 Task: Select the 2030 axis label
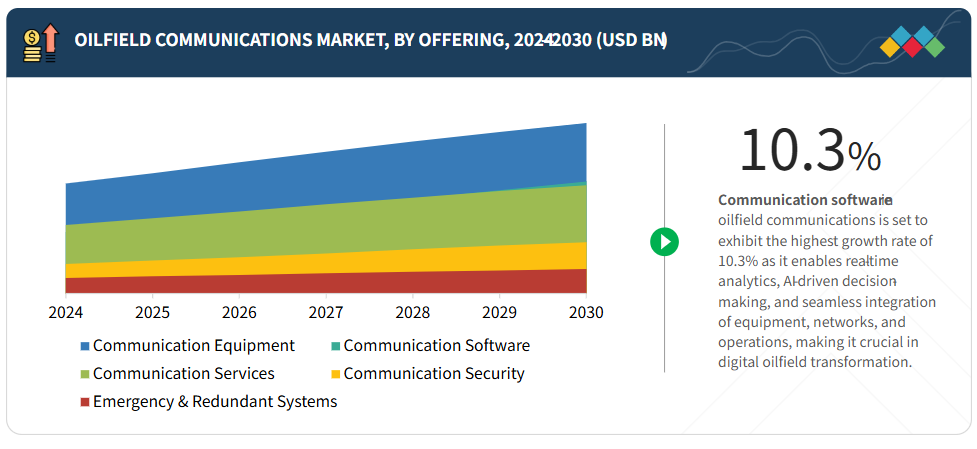pos(586,312)
